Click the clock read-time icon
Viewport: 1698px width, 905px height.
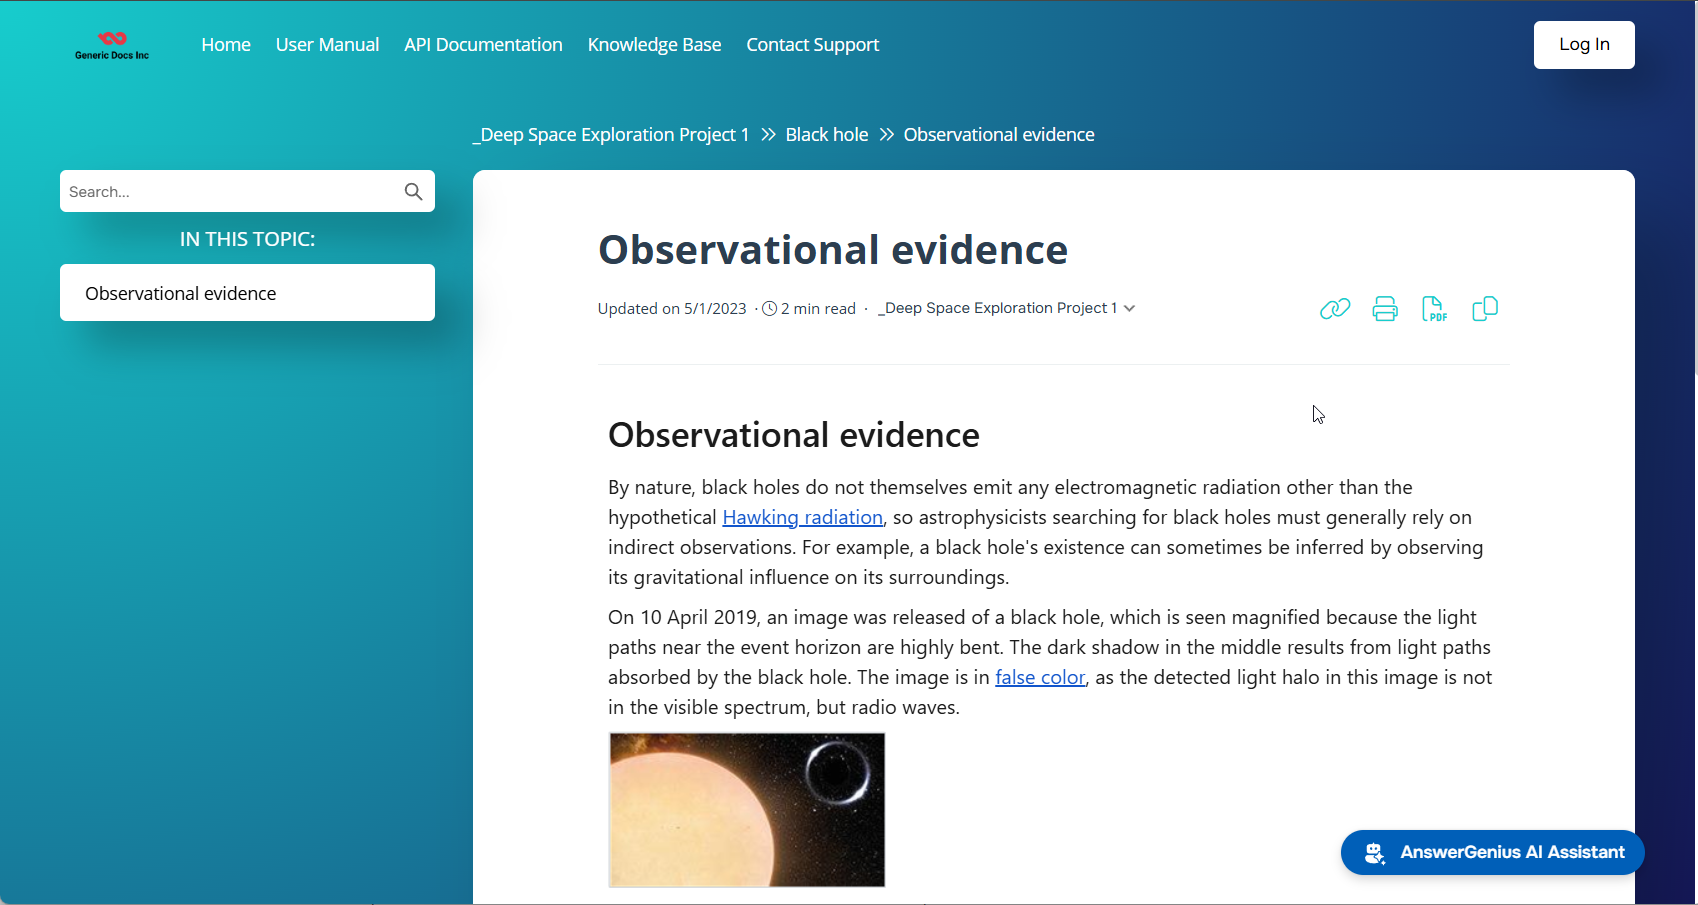[769, 309]
